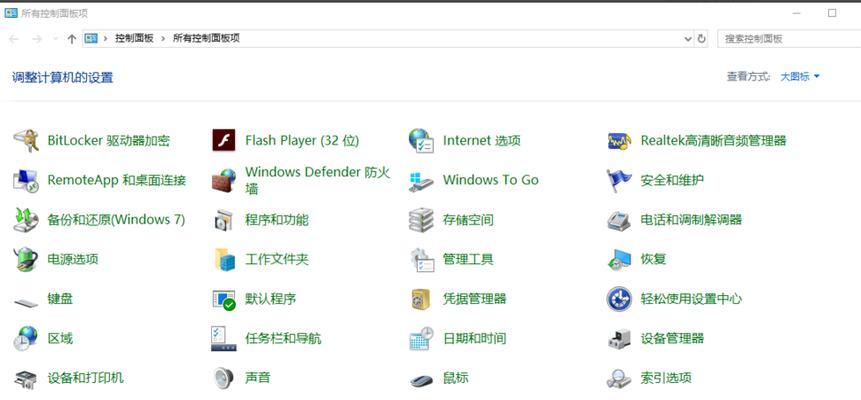Go up one level with the up arrow
Image resolution: width=861 pixels, height=400 pixels.
(71, 38)
